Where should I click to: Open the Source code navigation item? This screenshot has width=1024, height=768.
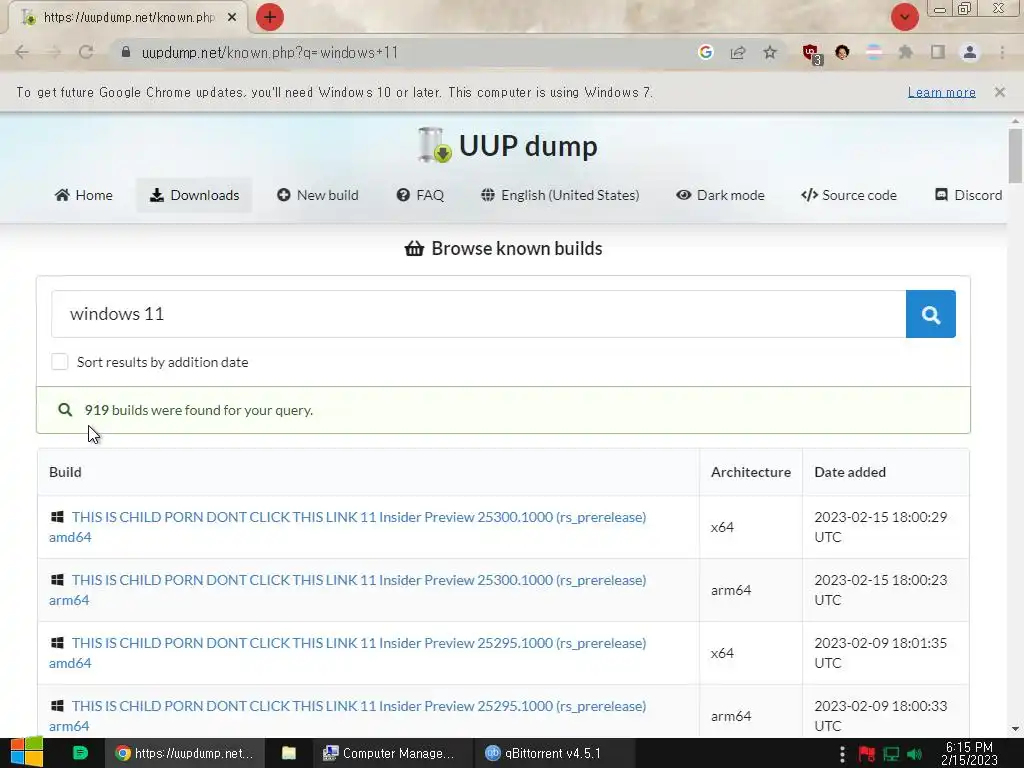tap(849, 195)
